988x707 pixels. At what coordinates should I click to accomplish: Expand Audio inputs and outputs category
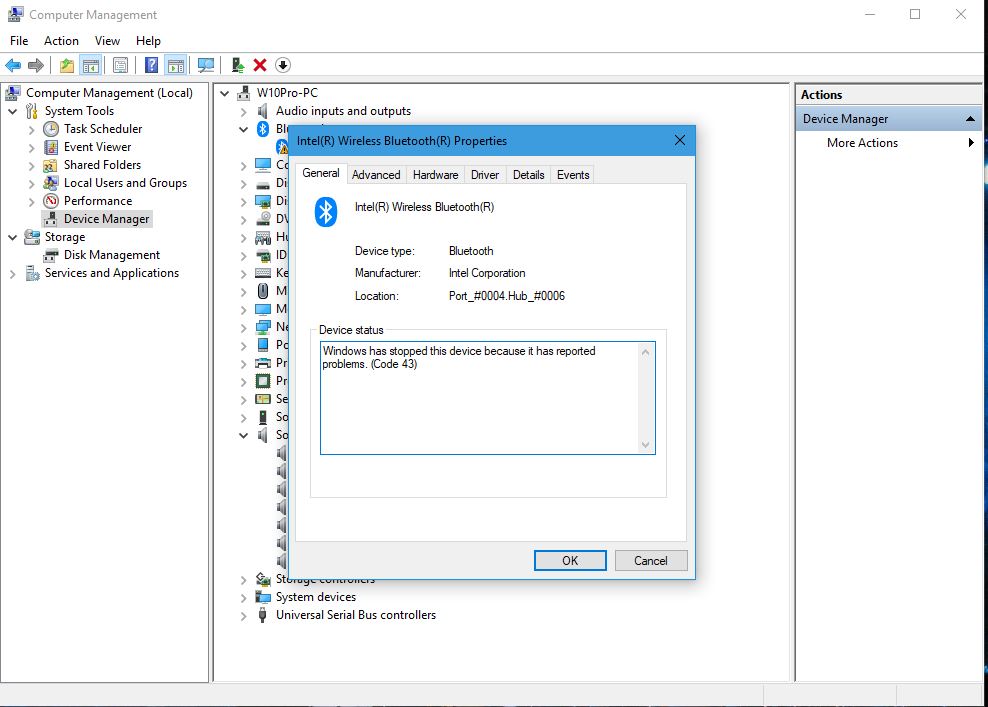(x=243, y=112)
